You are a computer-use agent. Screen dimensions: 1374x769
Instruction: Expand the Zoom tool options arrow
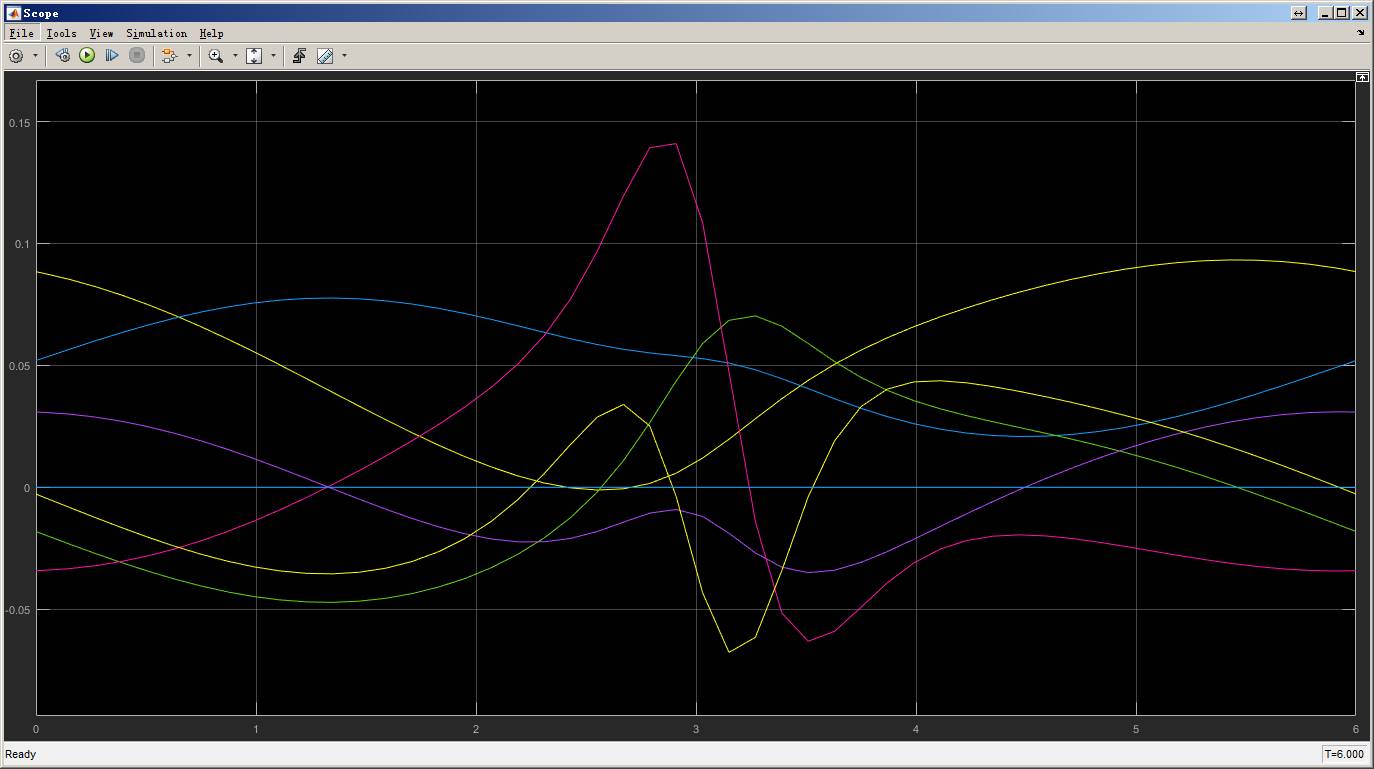click(235, 56)
